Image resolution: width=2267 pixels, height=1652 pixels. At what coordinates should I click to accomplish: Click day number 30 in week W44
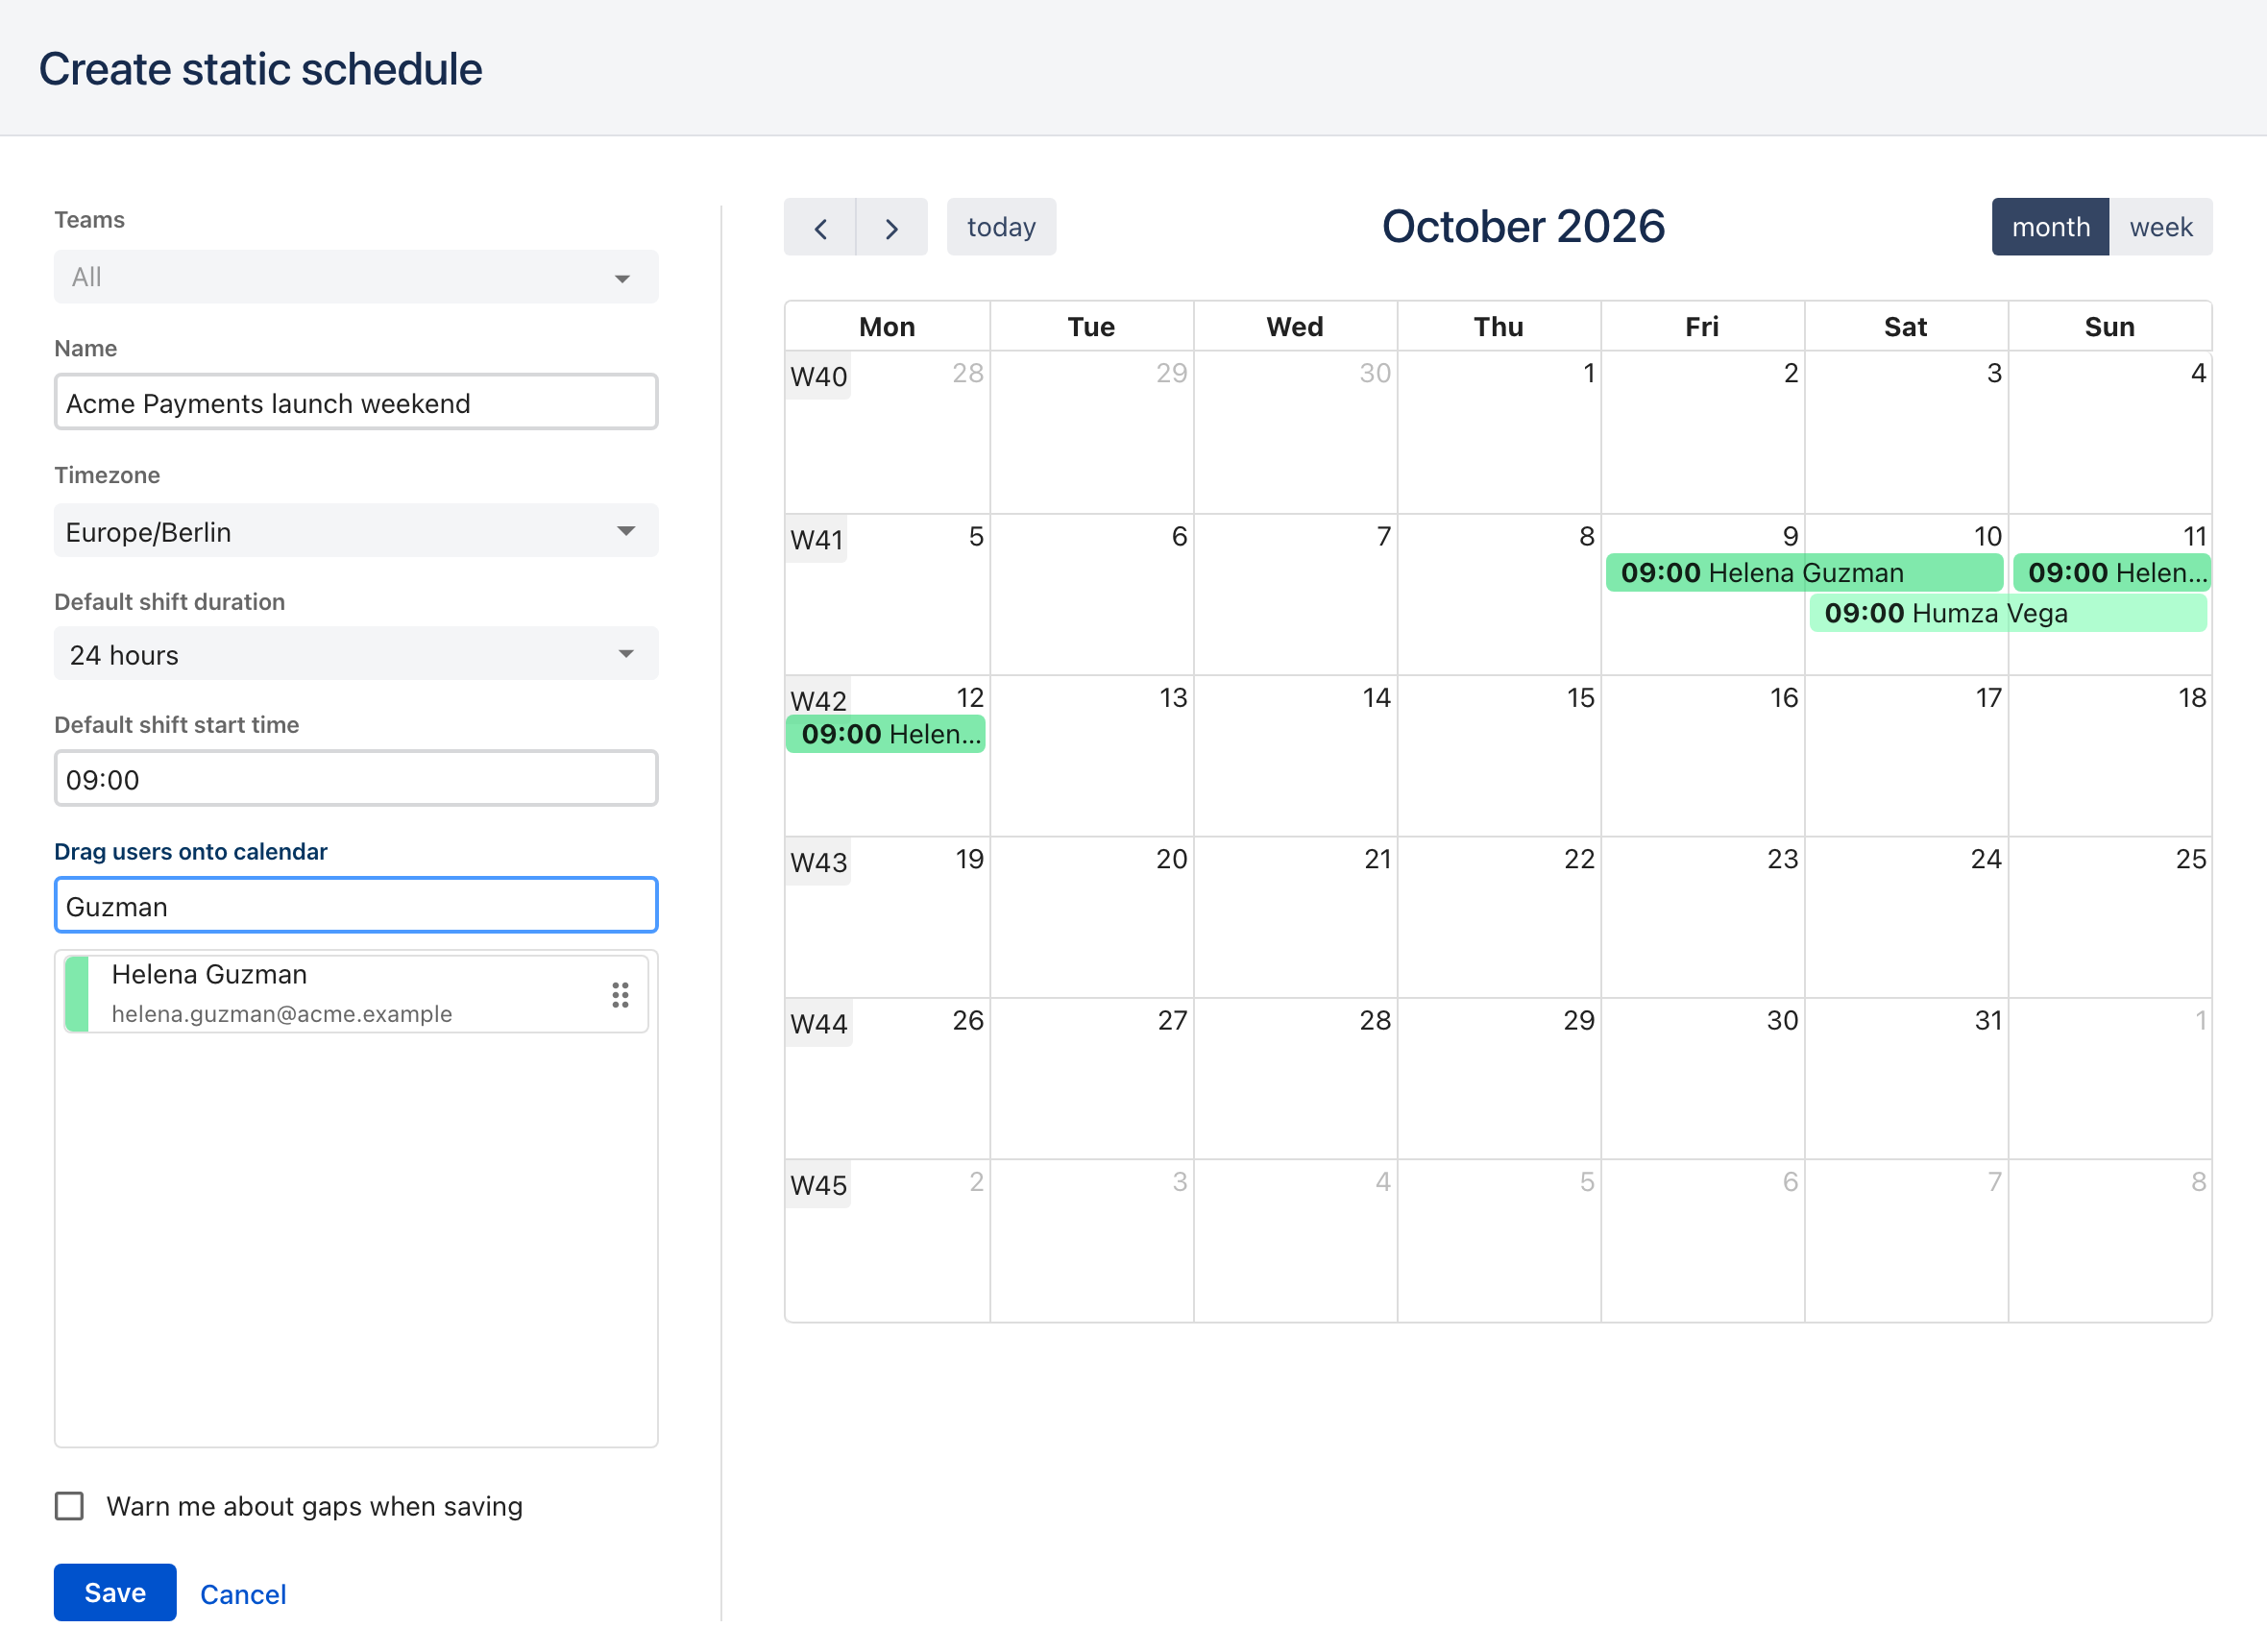[1782, 1020]
